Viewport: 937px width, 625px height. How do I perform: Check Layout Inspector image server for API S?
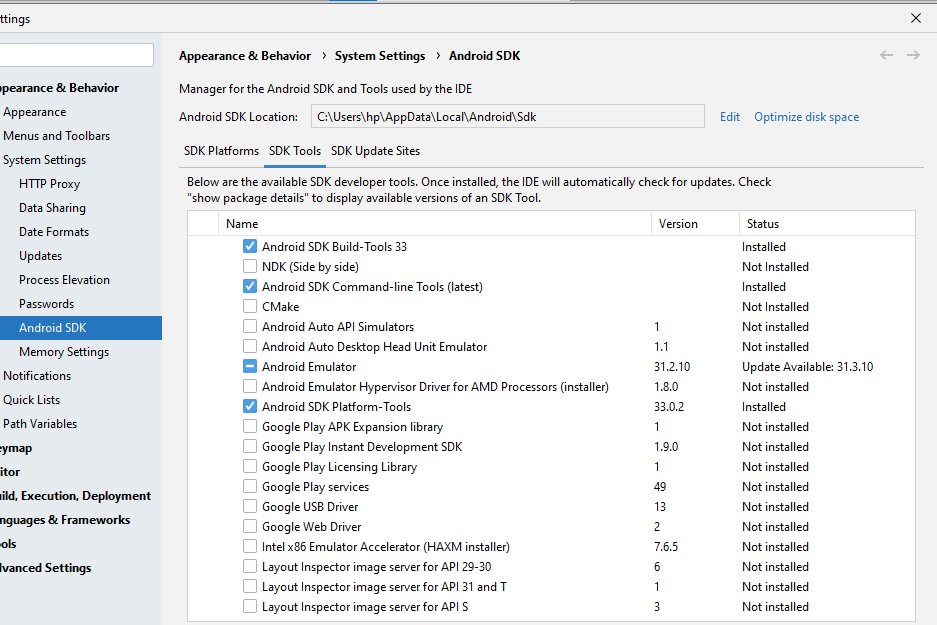point(250,606)
